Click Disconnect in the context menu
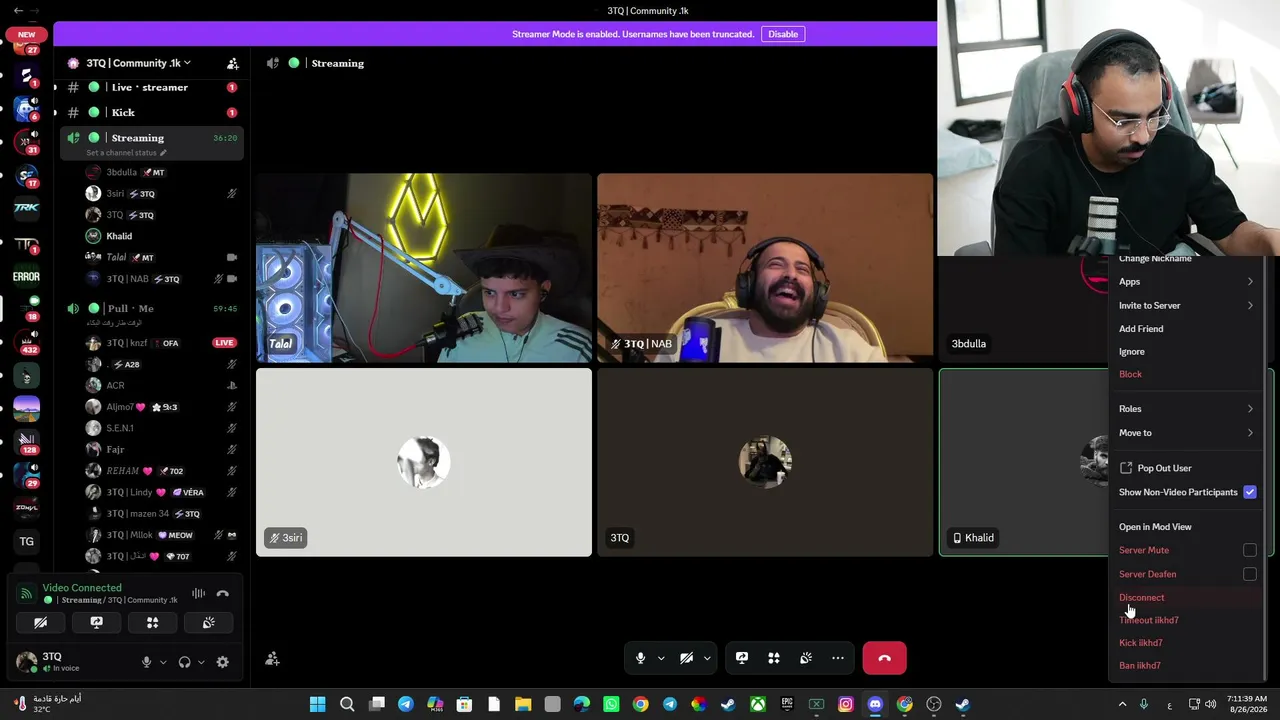Image resolution: width=1280 pixels, height=720 pixels. (x=1186, y=598)
